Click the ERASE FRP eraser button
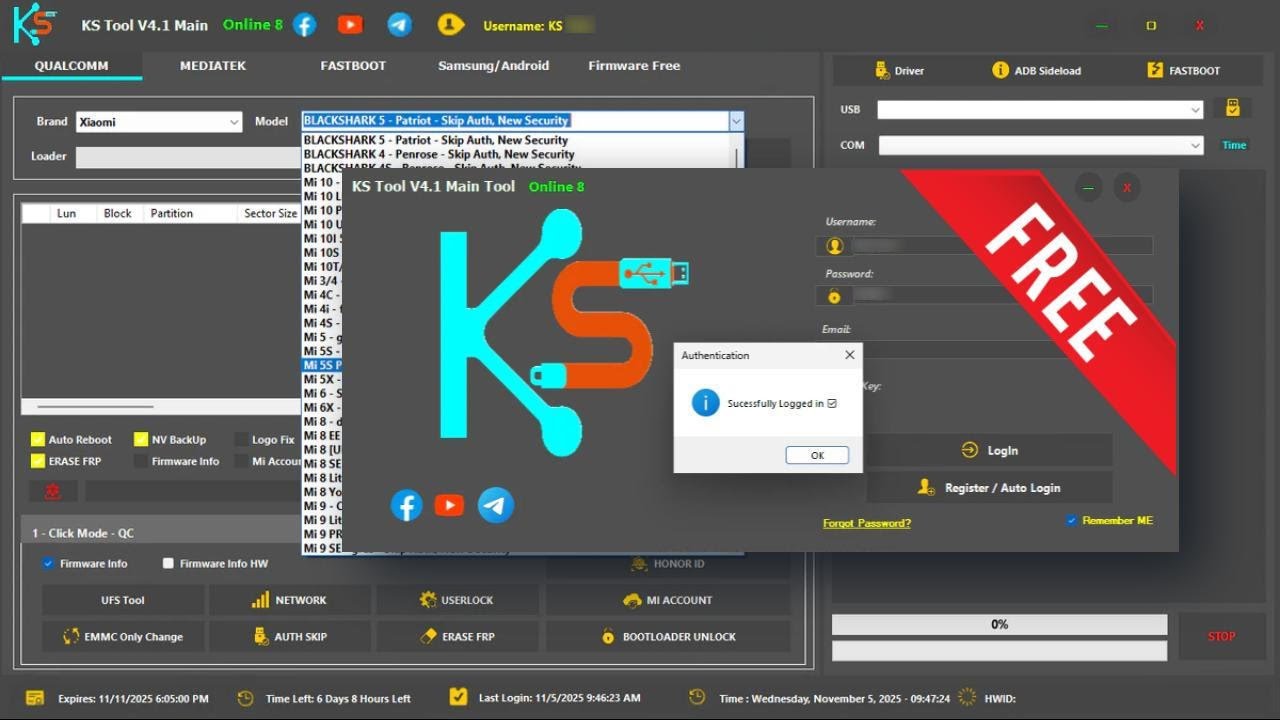 [x=457, y=636]
